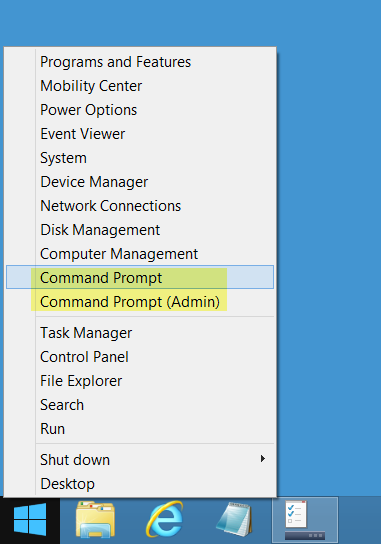
Task: Open Programs and Features
Action: [x=115, y=62]
